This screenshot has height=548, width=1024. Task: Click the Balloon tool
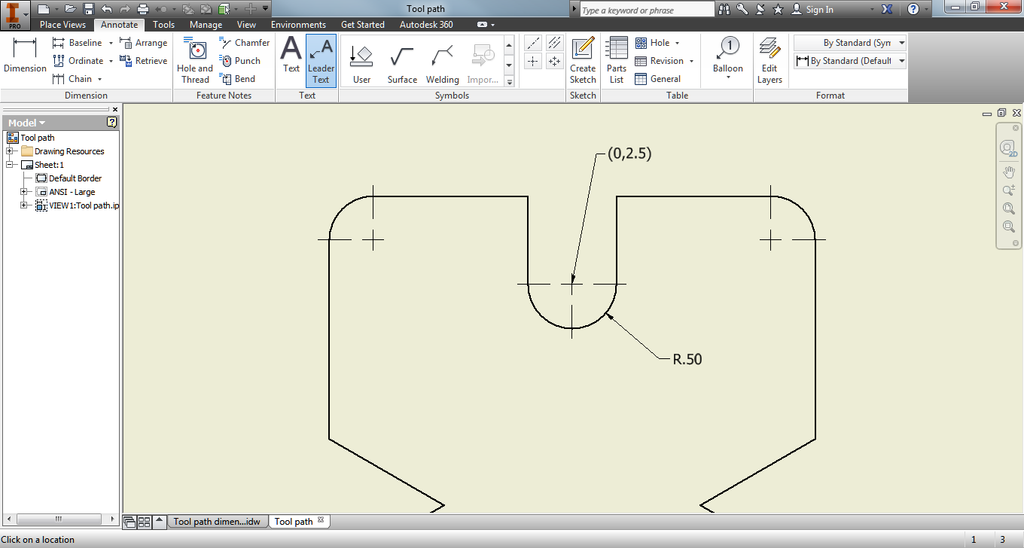coord(728,55)
